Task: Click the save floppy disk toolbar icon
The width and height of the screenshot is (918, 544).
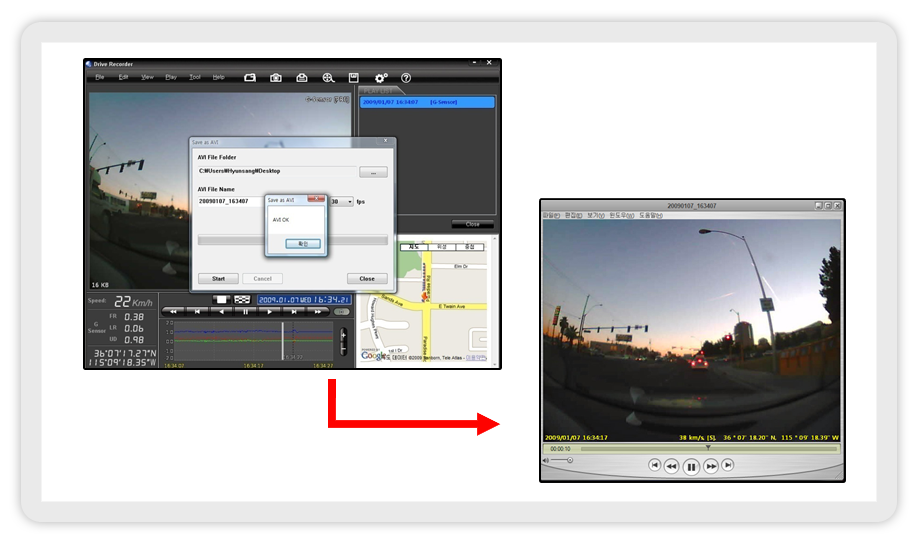Action: tap(354, 77)
